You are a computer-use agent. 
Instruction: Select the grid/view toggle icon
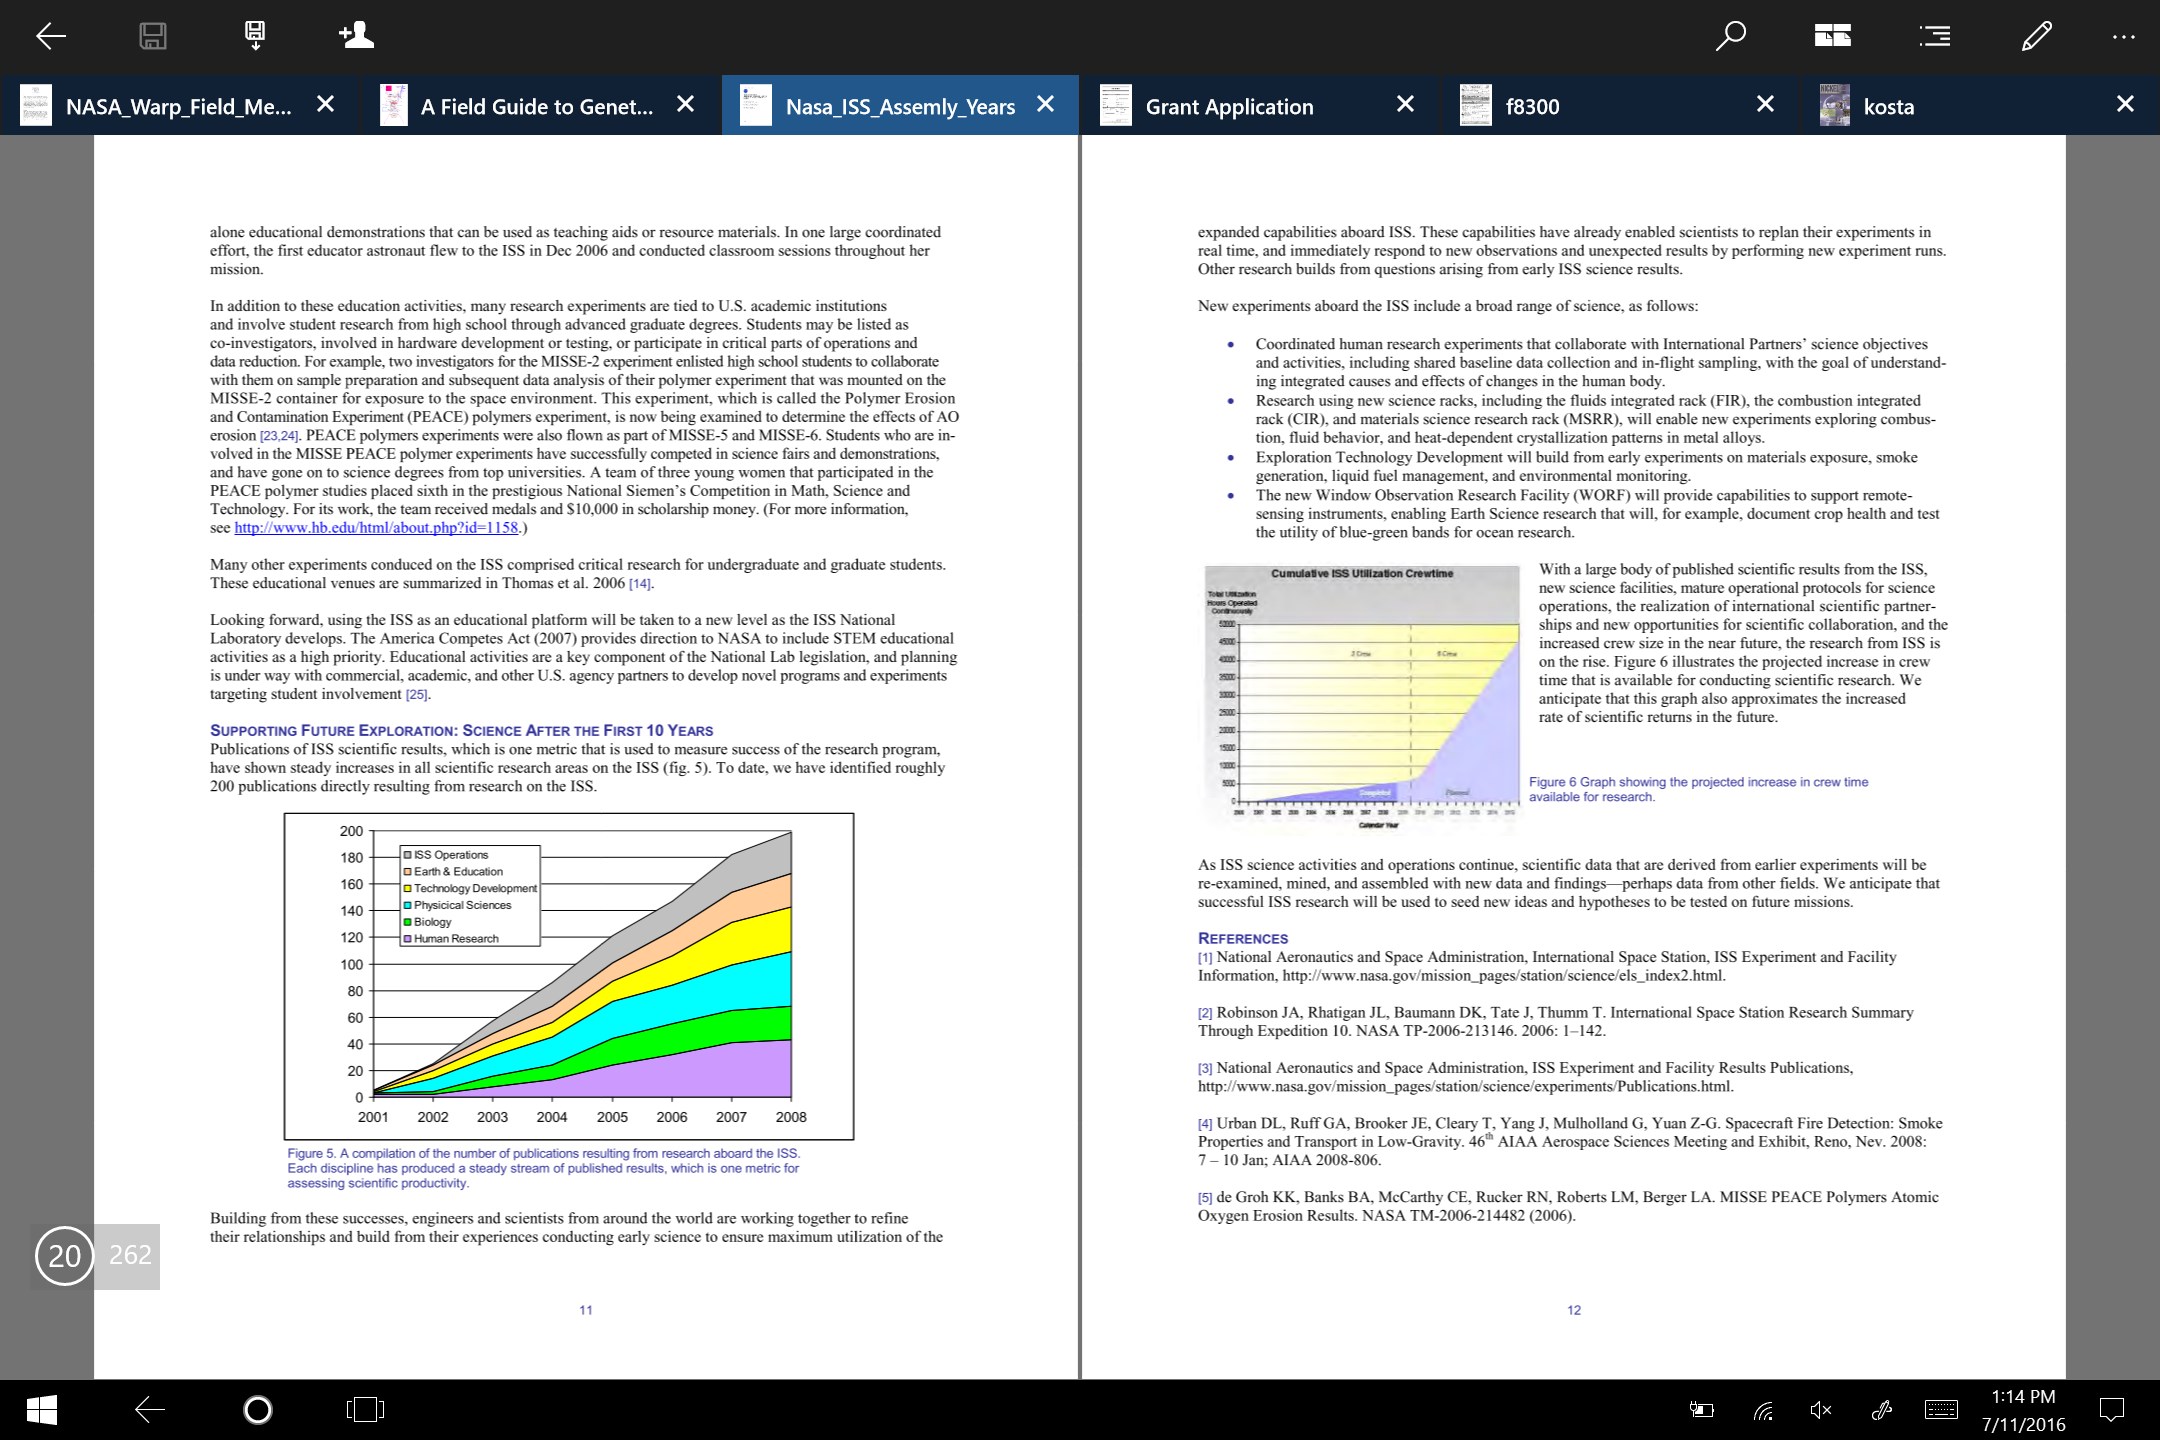click(1834, 34)
